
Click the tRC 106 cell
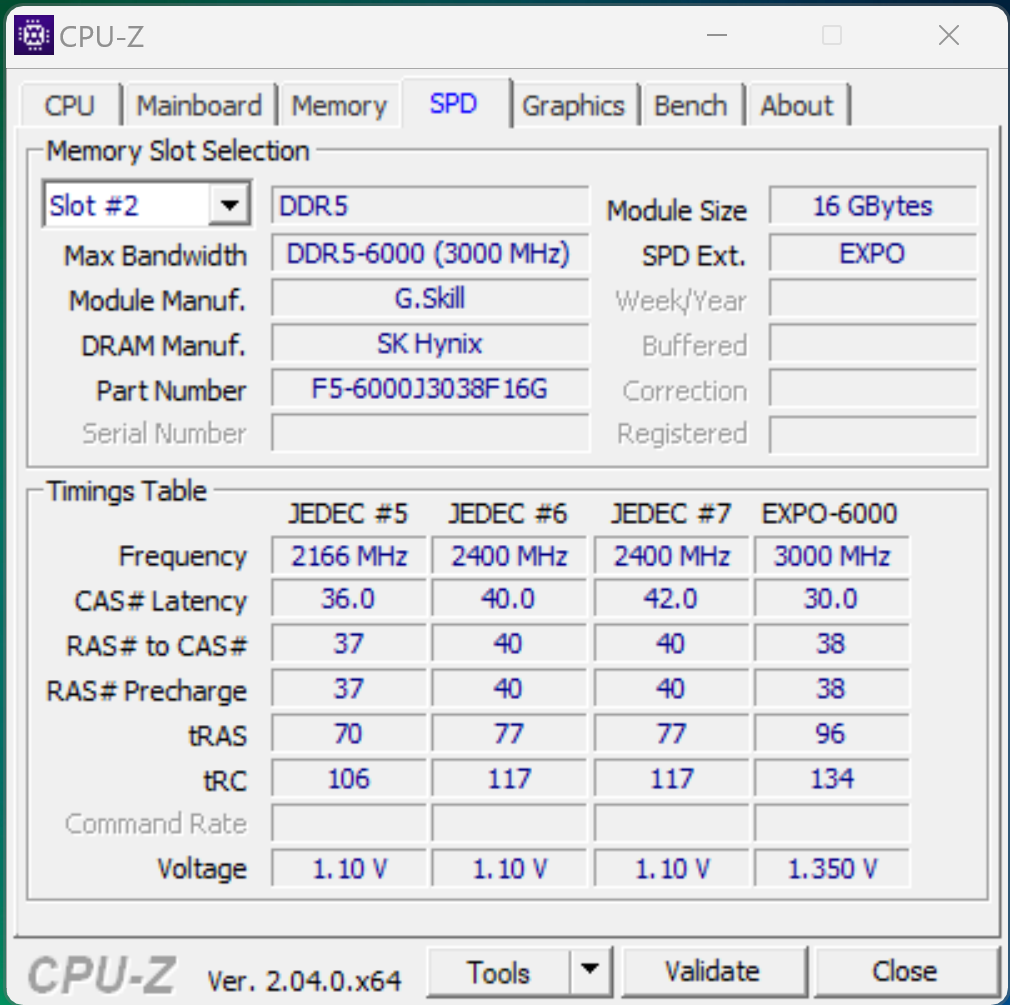point(348,779)
